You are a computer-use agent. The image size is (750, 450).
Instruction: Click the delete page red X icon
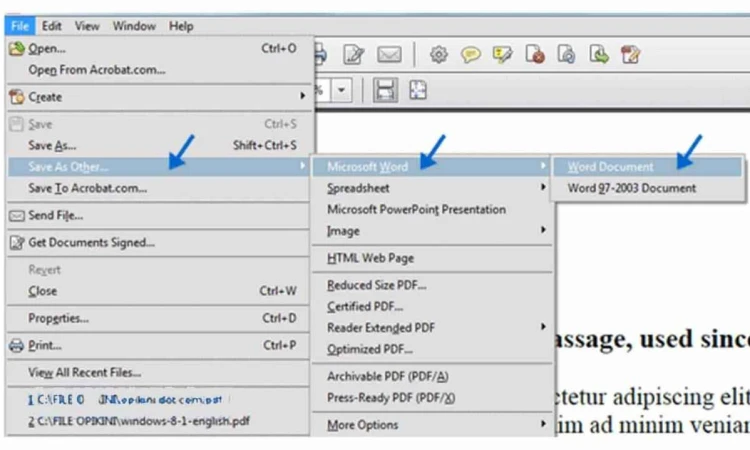(535, 55)
